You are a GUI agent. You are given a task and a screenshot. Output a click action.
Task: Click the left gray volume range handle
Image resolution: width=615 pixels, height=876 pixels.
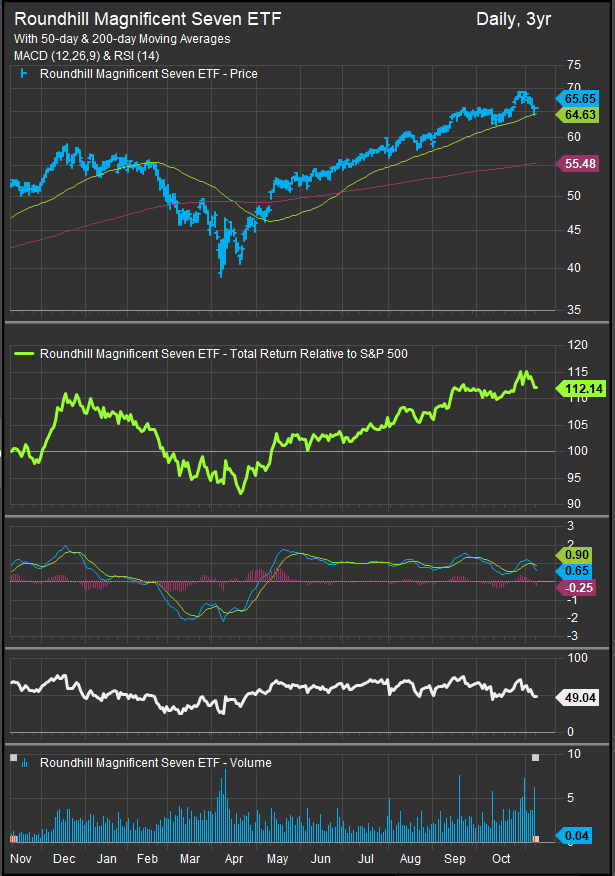14,758
